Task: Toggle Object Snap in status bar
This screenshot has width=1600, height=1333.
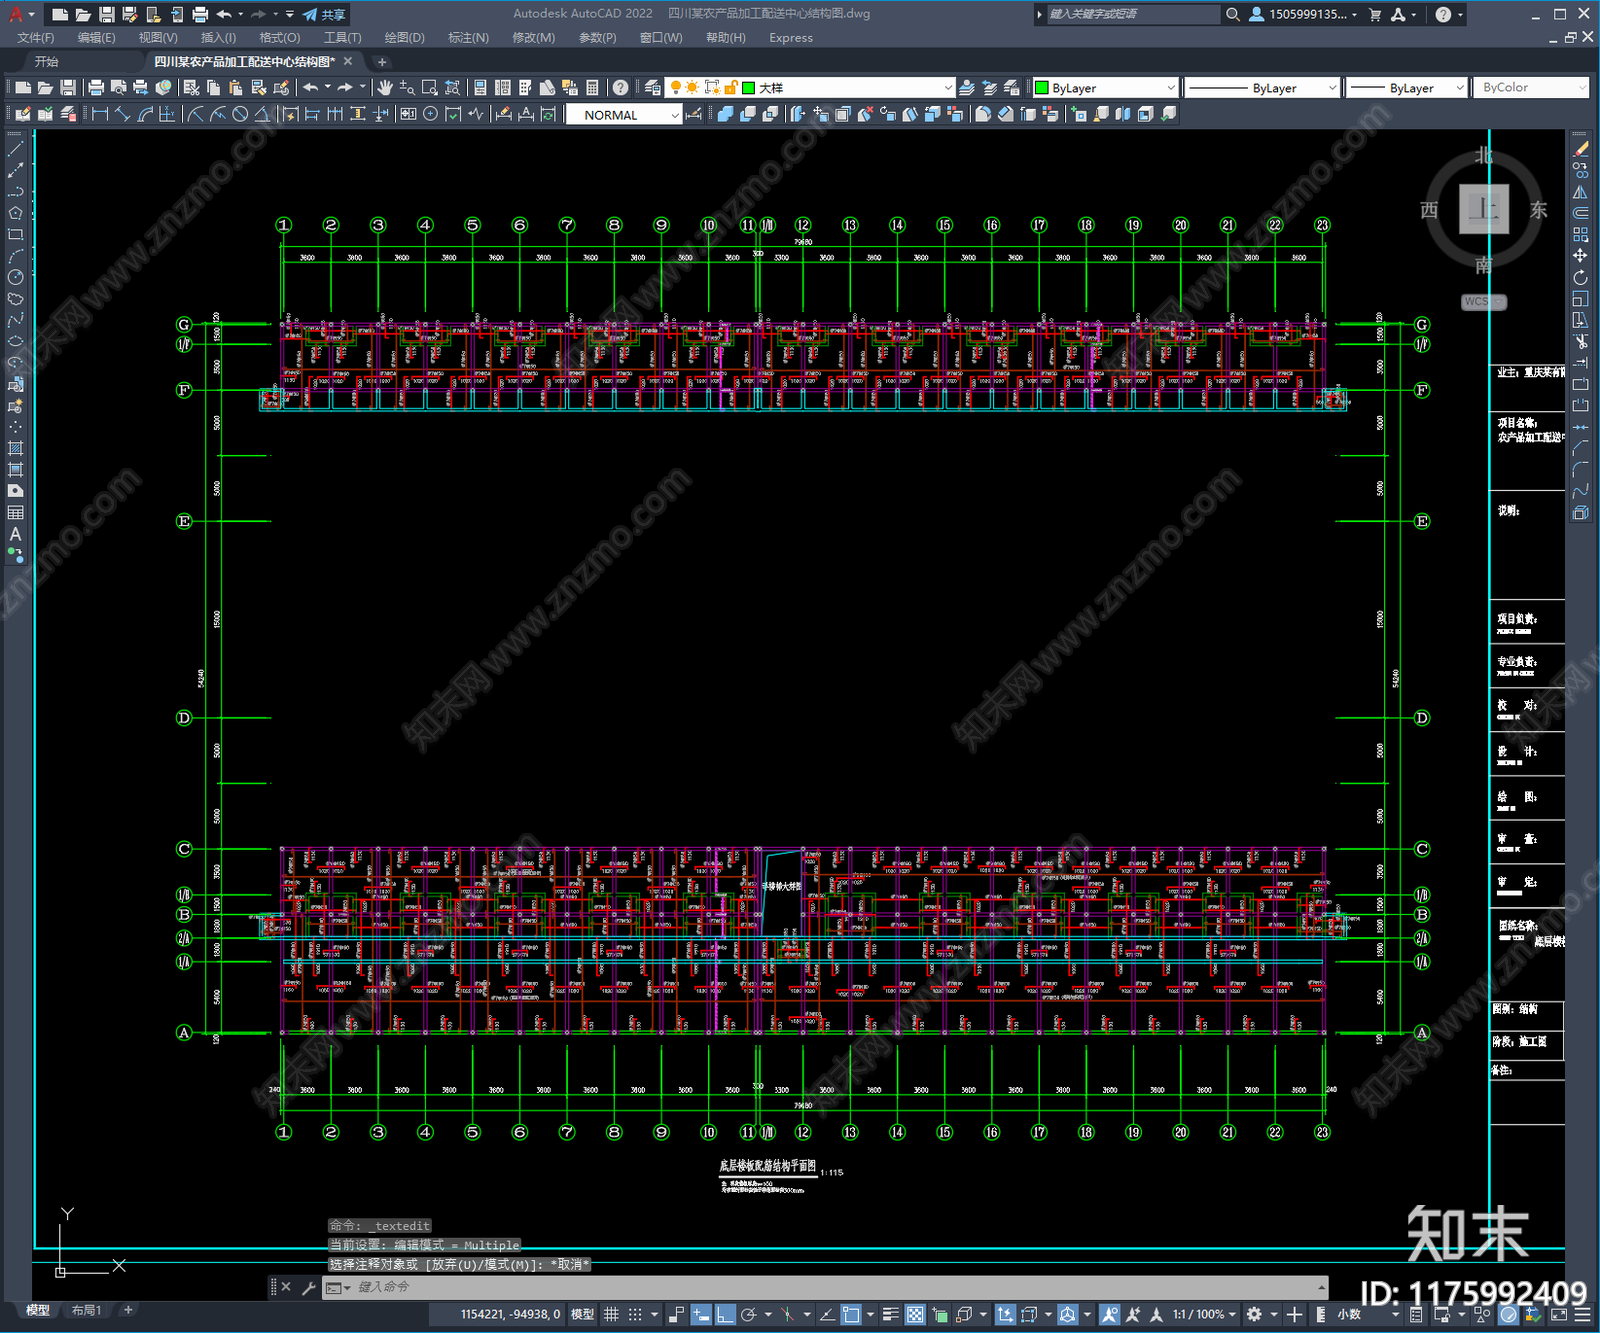Action: point(851,1314)
